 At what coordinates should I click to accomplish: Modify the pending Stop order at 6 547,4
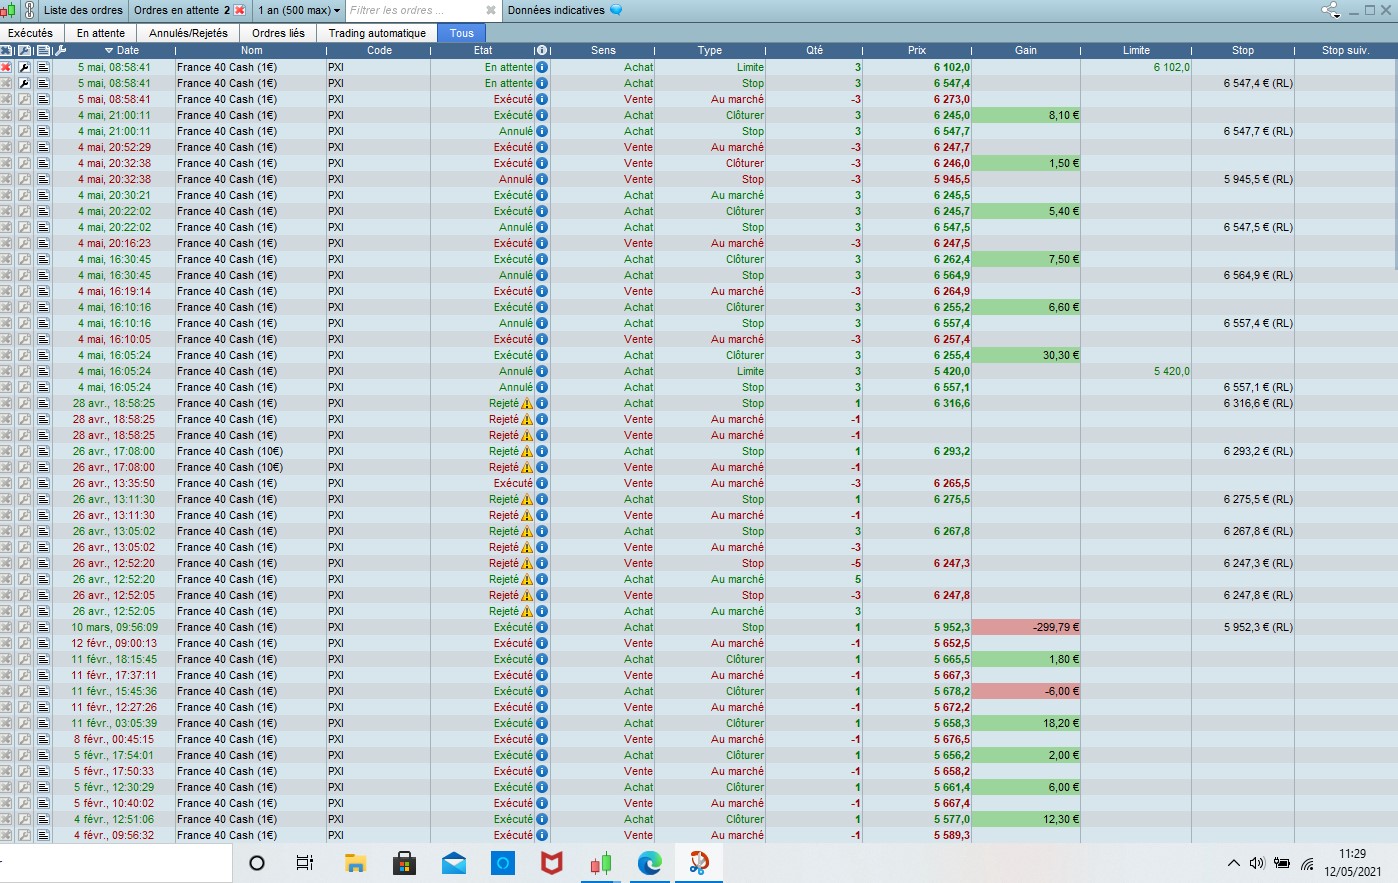pos(24,83)
